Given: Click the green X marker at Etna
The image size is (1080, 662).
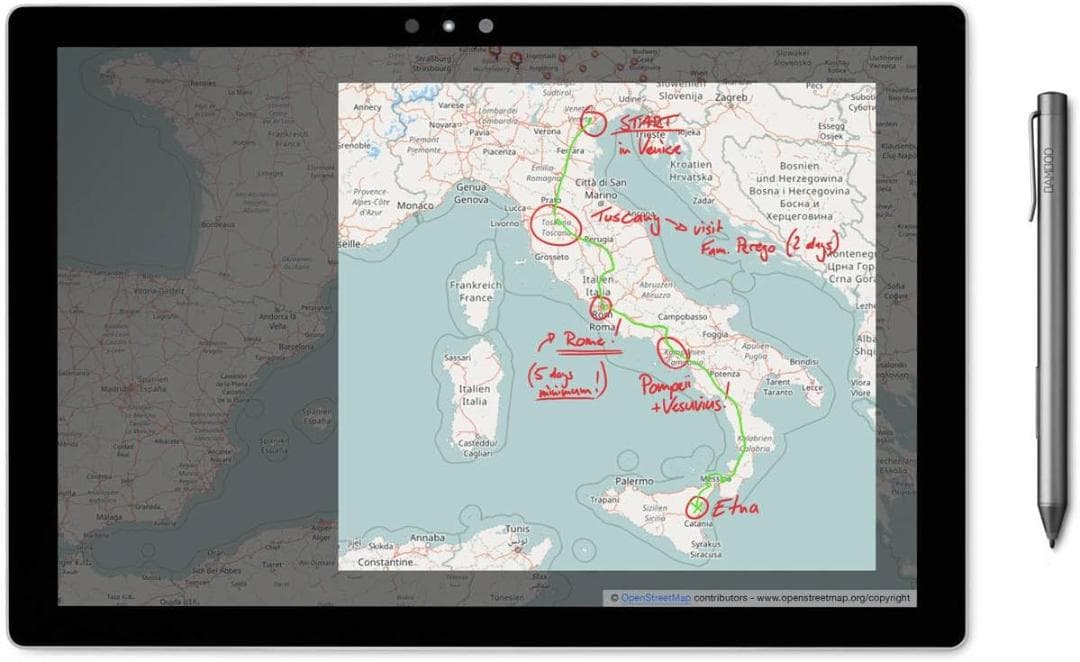Looking at the screenshot, I should coord(696,506).
